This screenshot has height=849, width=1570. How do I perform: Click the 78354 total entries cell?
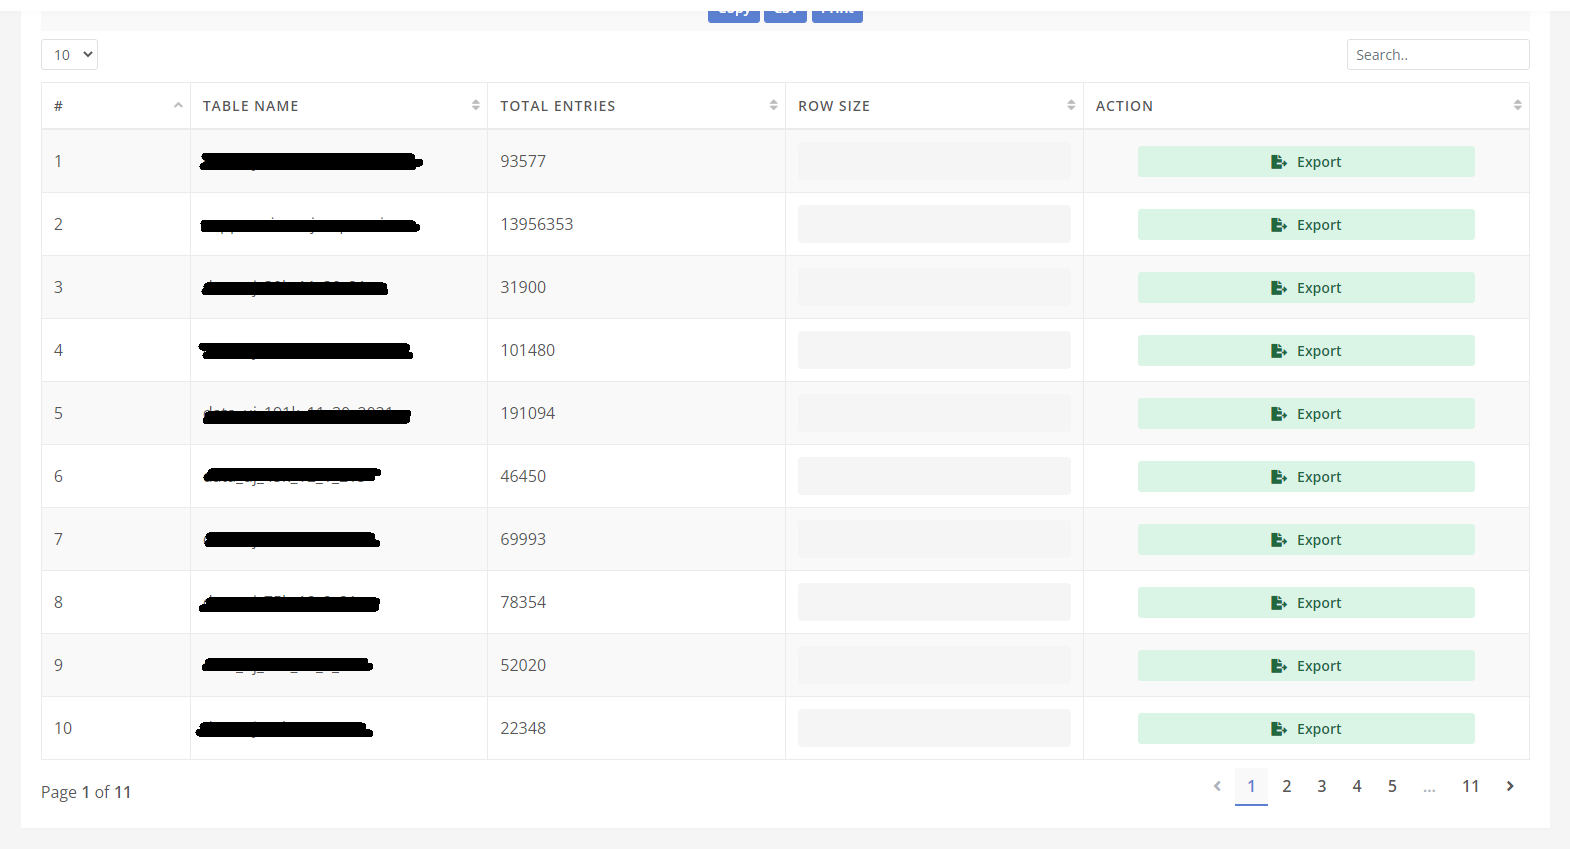click(x=636, y=602)
